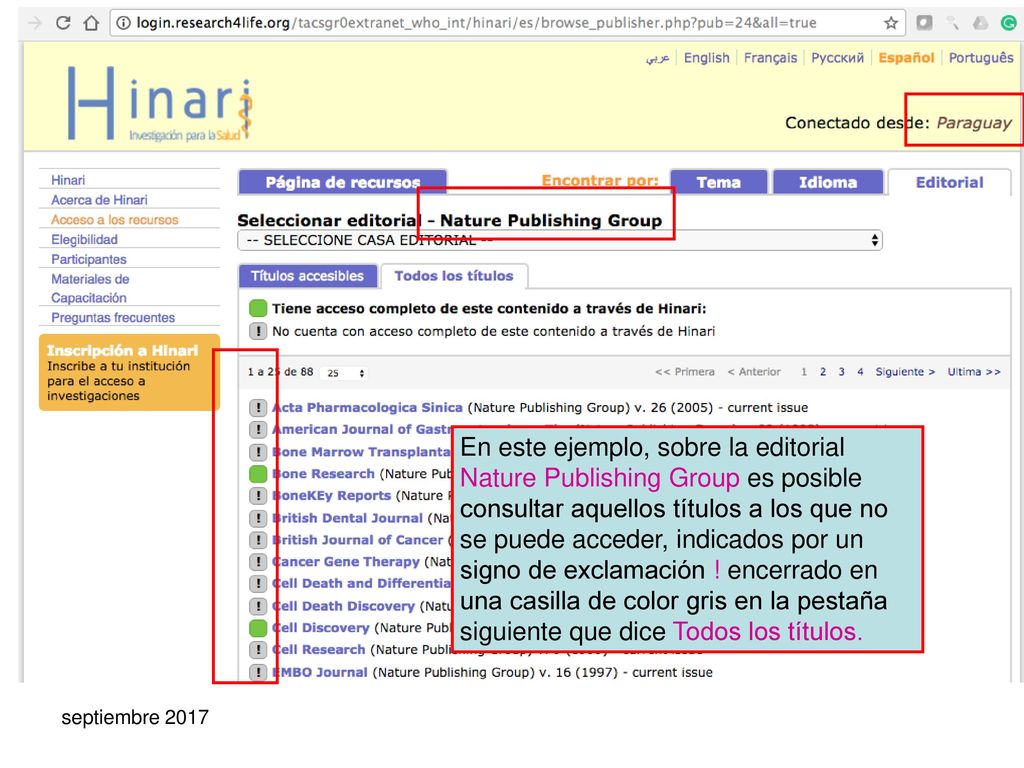Open the BoneKEy Reports journal

(x=331, y=496)
